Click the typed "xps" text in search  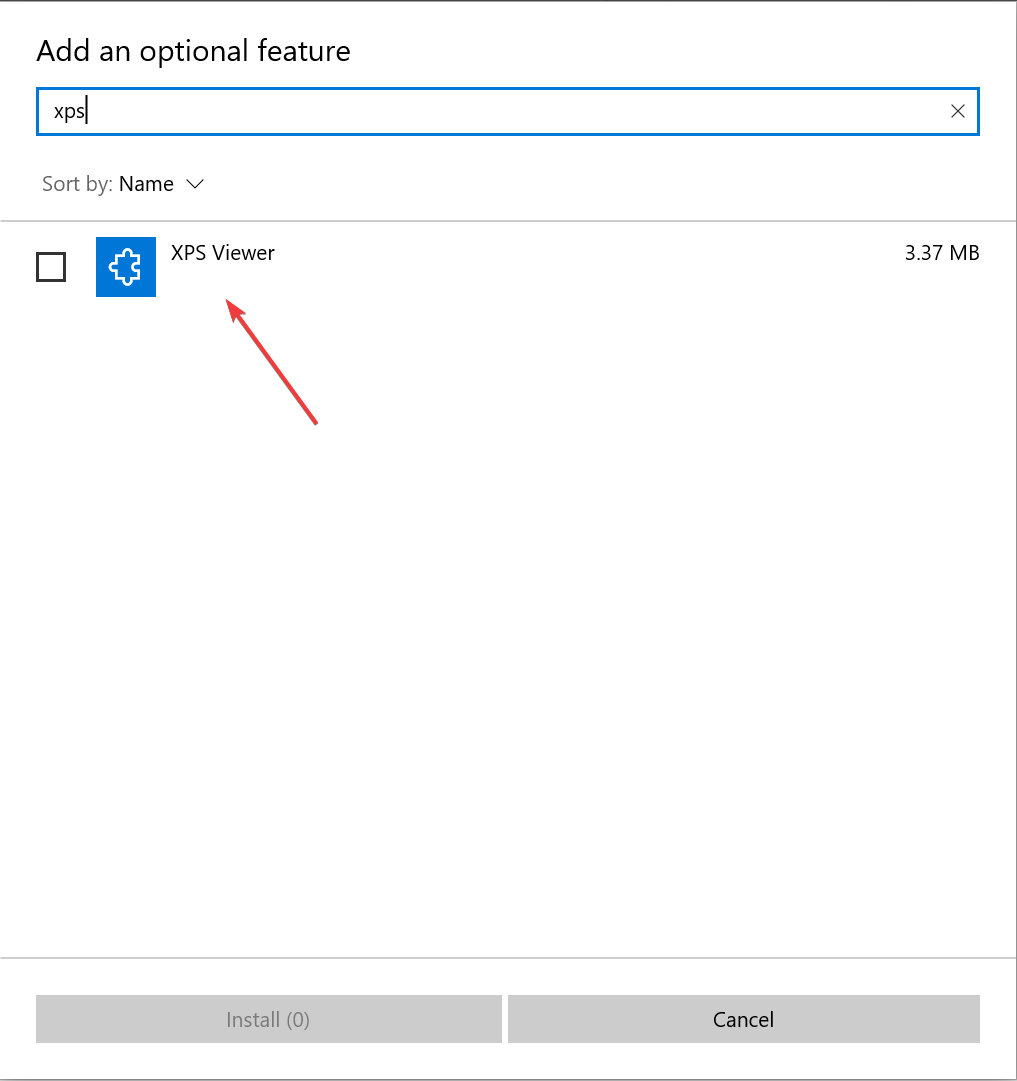coord(69,112)
